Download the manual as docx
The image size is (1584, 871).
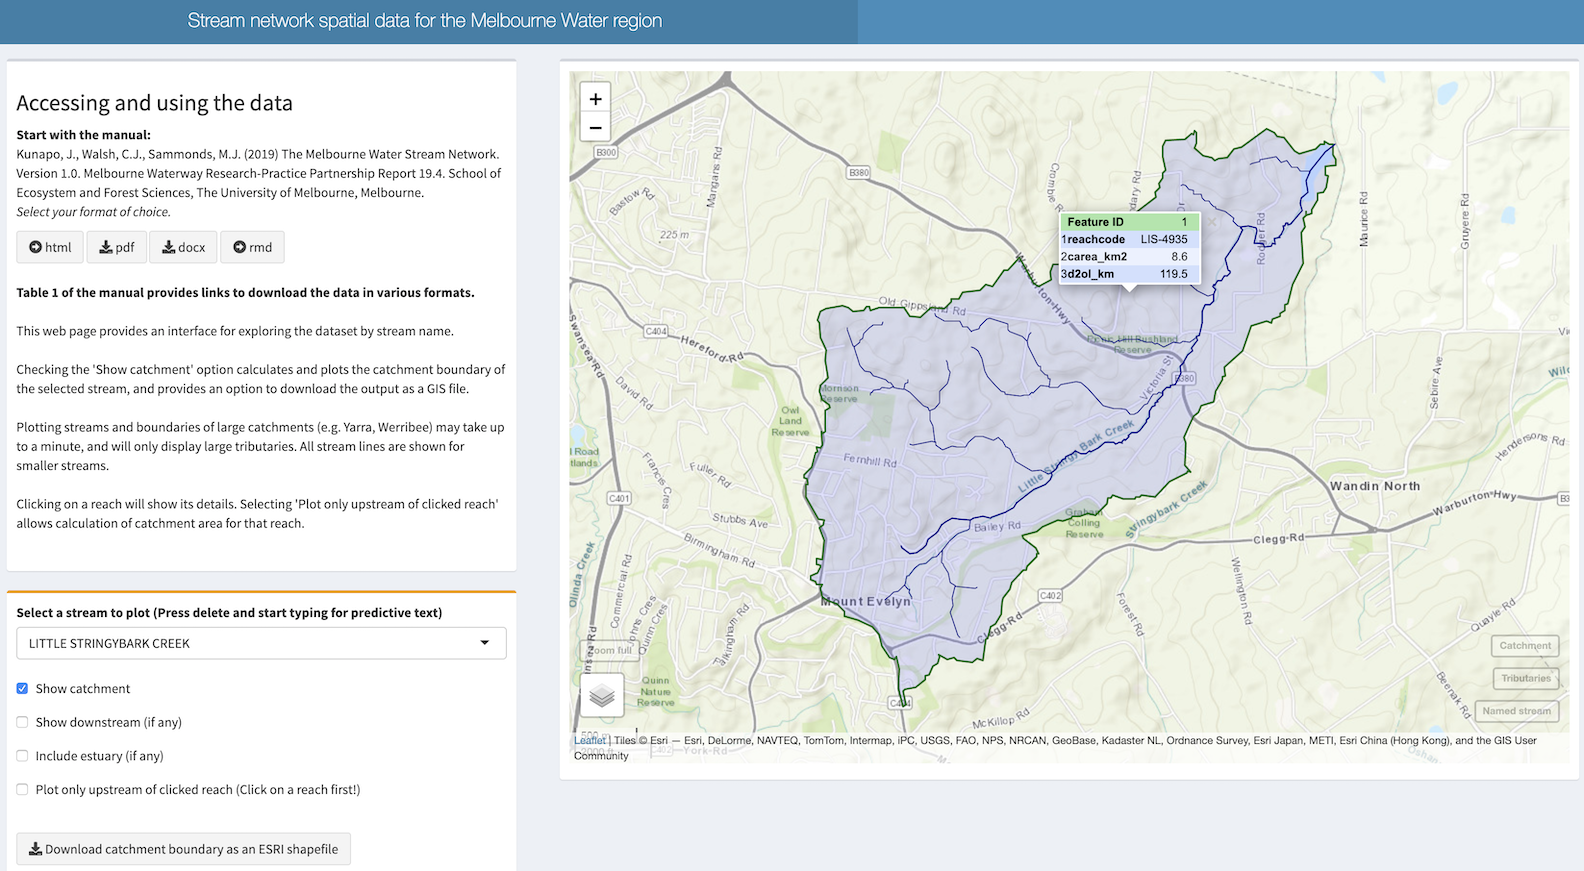[183, 247]
